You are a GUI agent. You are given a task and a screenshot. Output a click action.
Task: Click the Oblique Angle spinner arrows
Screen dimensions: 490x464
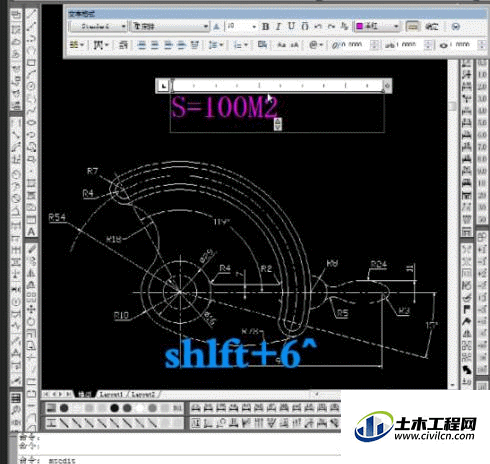(375, 45)
